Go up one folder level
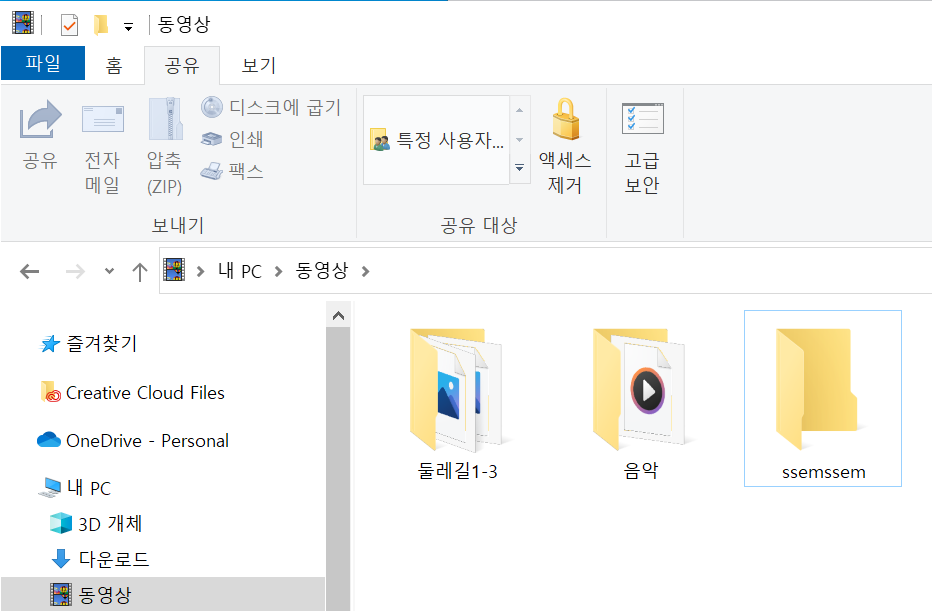 point(140,272)
